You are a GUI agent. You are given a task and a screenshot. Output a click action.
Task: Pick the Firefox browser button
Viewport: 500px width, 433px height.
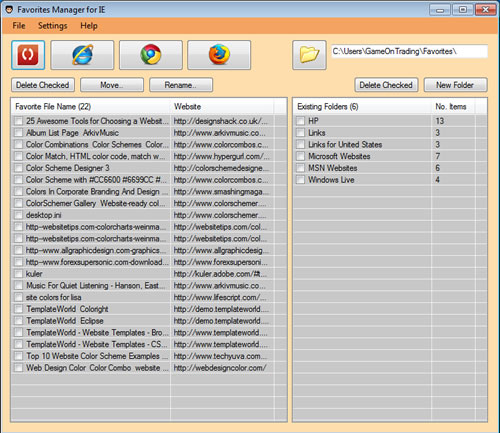point(219,55)
